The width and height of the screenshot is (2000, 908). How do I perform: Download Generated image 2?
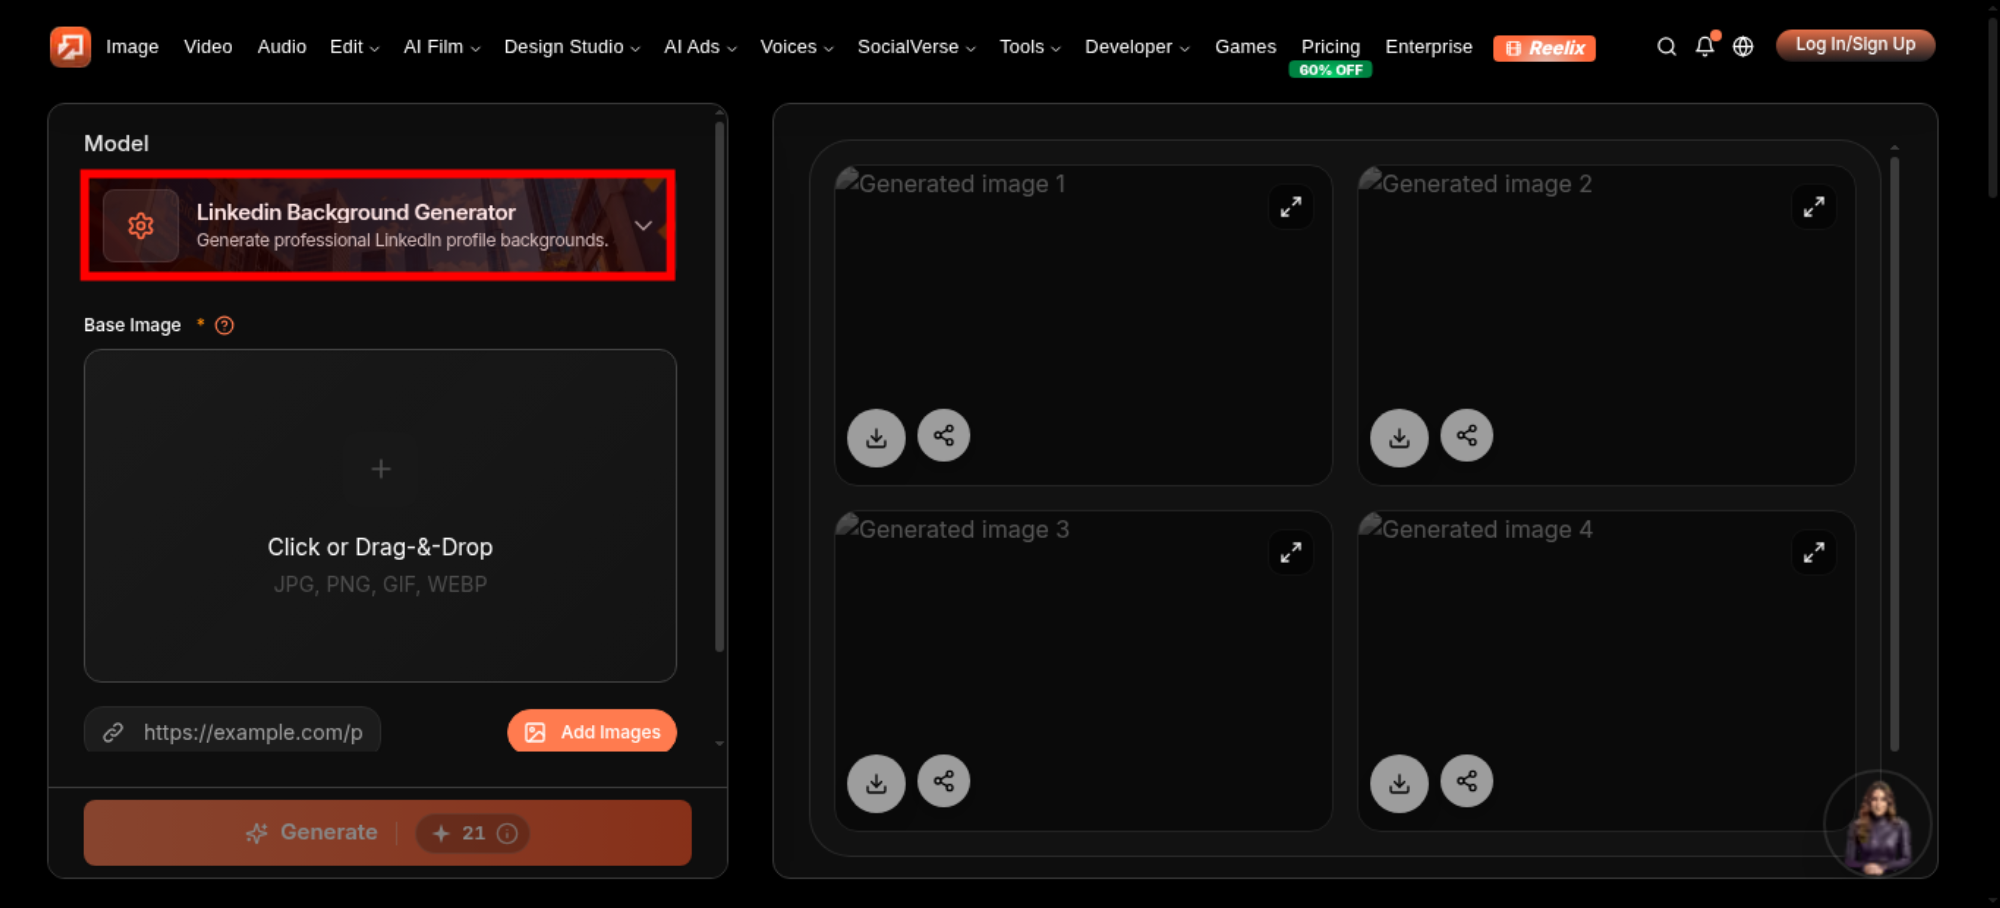click(x=1399, y=437)
